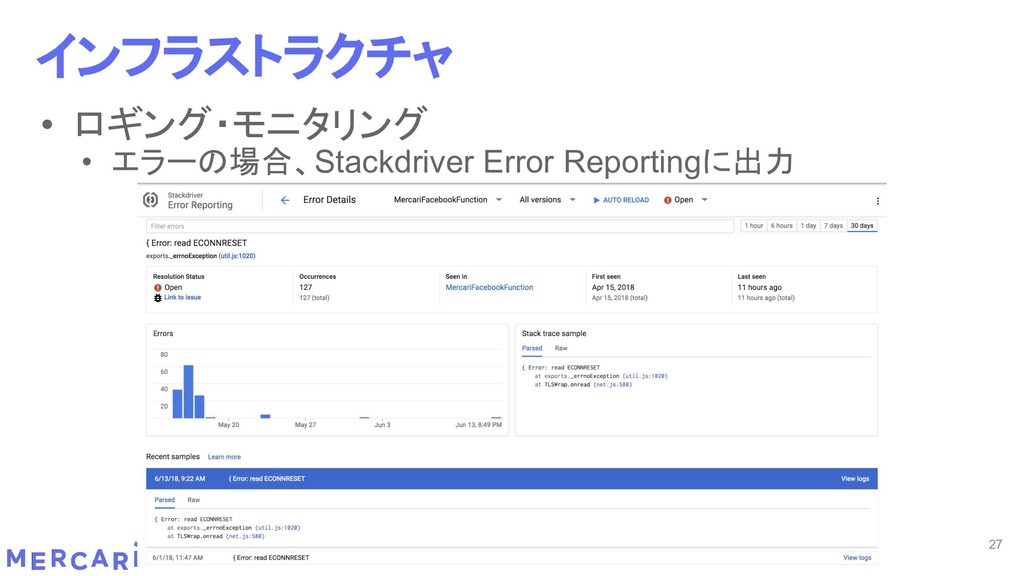Collapse the 6/13/18, 9:22 AM sample row
This screenshot has width=1024, height=576.
click(512, 479)
